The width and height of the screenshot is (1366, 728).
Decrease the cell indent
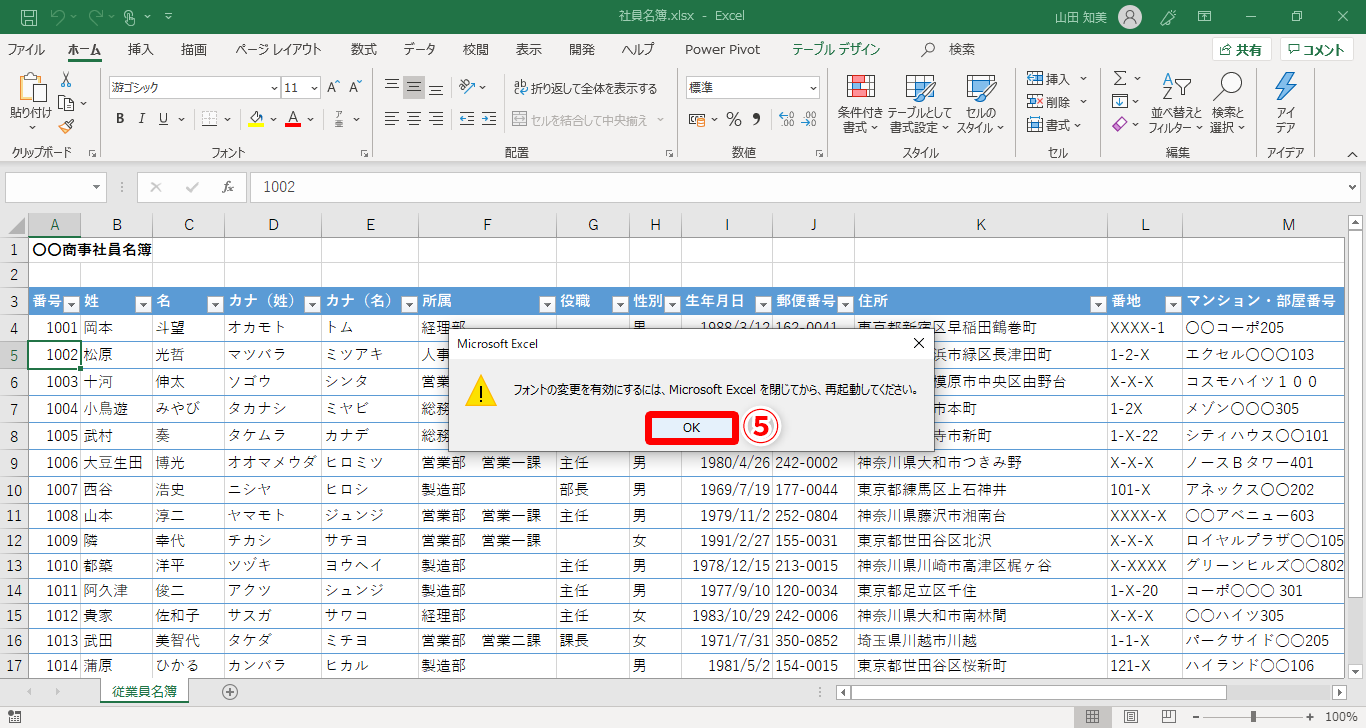[x=465, y=119]
